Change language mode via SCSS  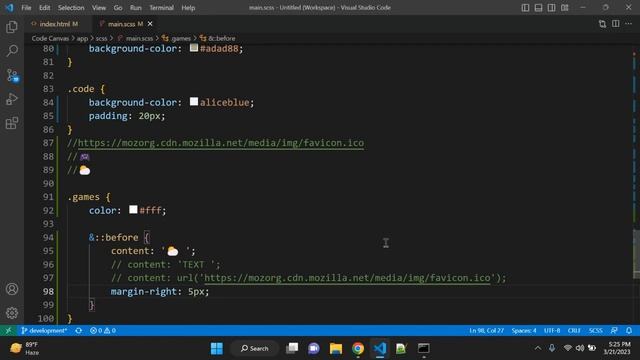(596, 330)
